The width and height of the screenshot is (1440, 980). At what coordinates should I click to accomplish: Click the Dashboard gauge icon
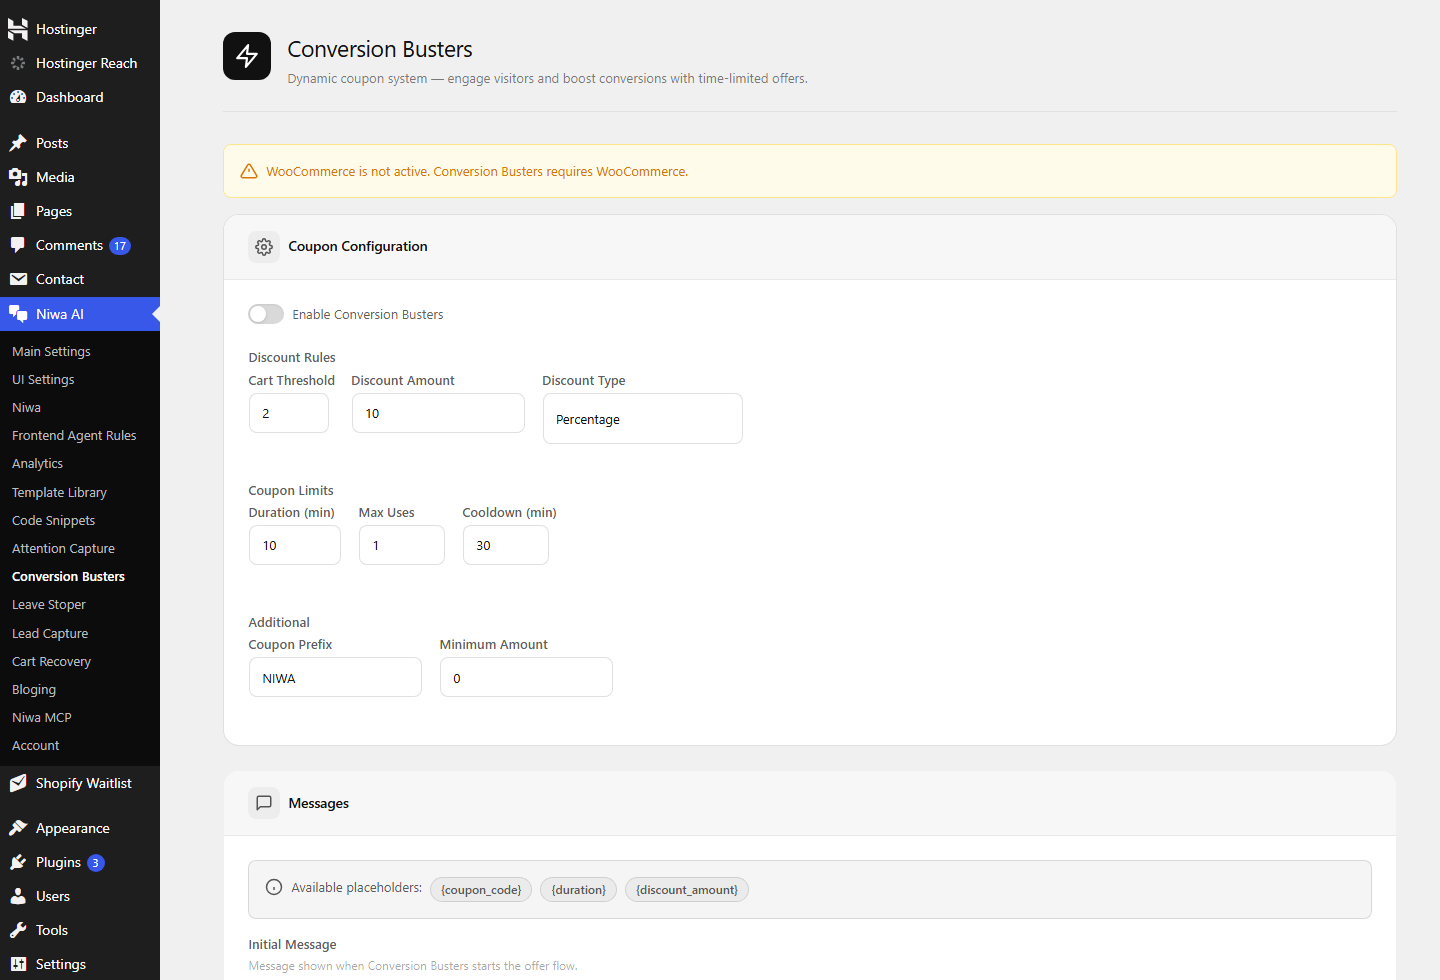tap(18, 97)
